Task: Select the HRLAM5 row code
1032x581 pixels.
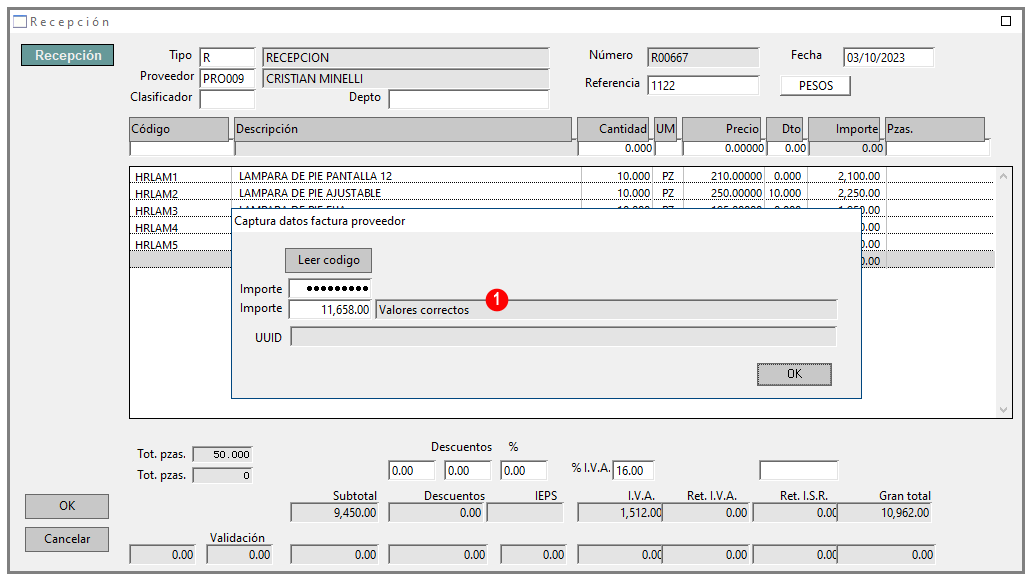Action: tap(157, 245)
